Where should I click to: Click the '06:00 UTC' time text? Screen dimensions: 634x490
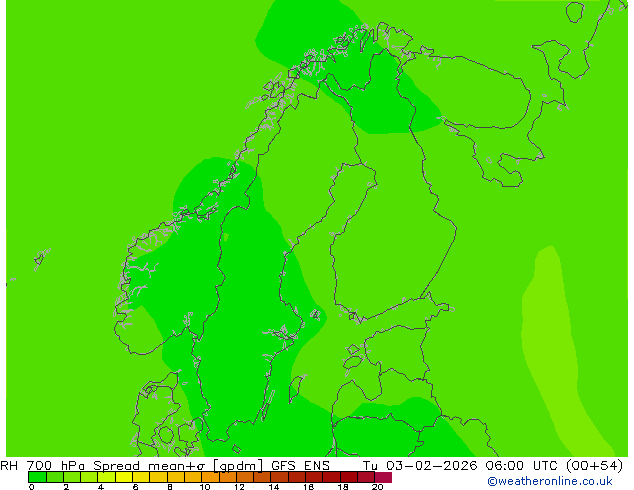[522, 466]
